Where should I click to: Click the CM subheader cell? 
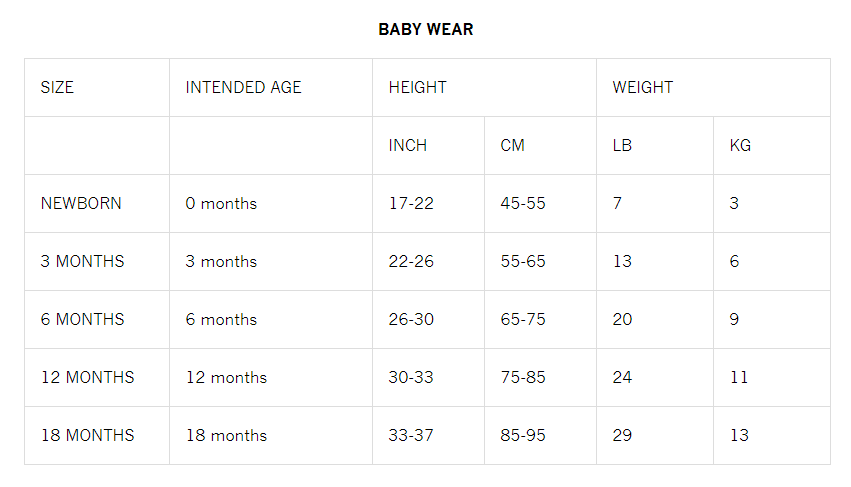click(x=512, y=146)
